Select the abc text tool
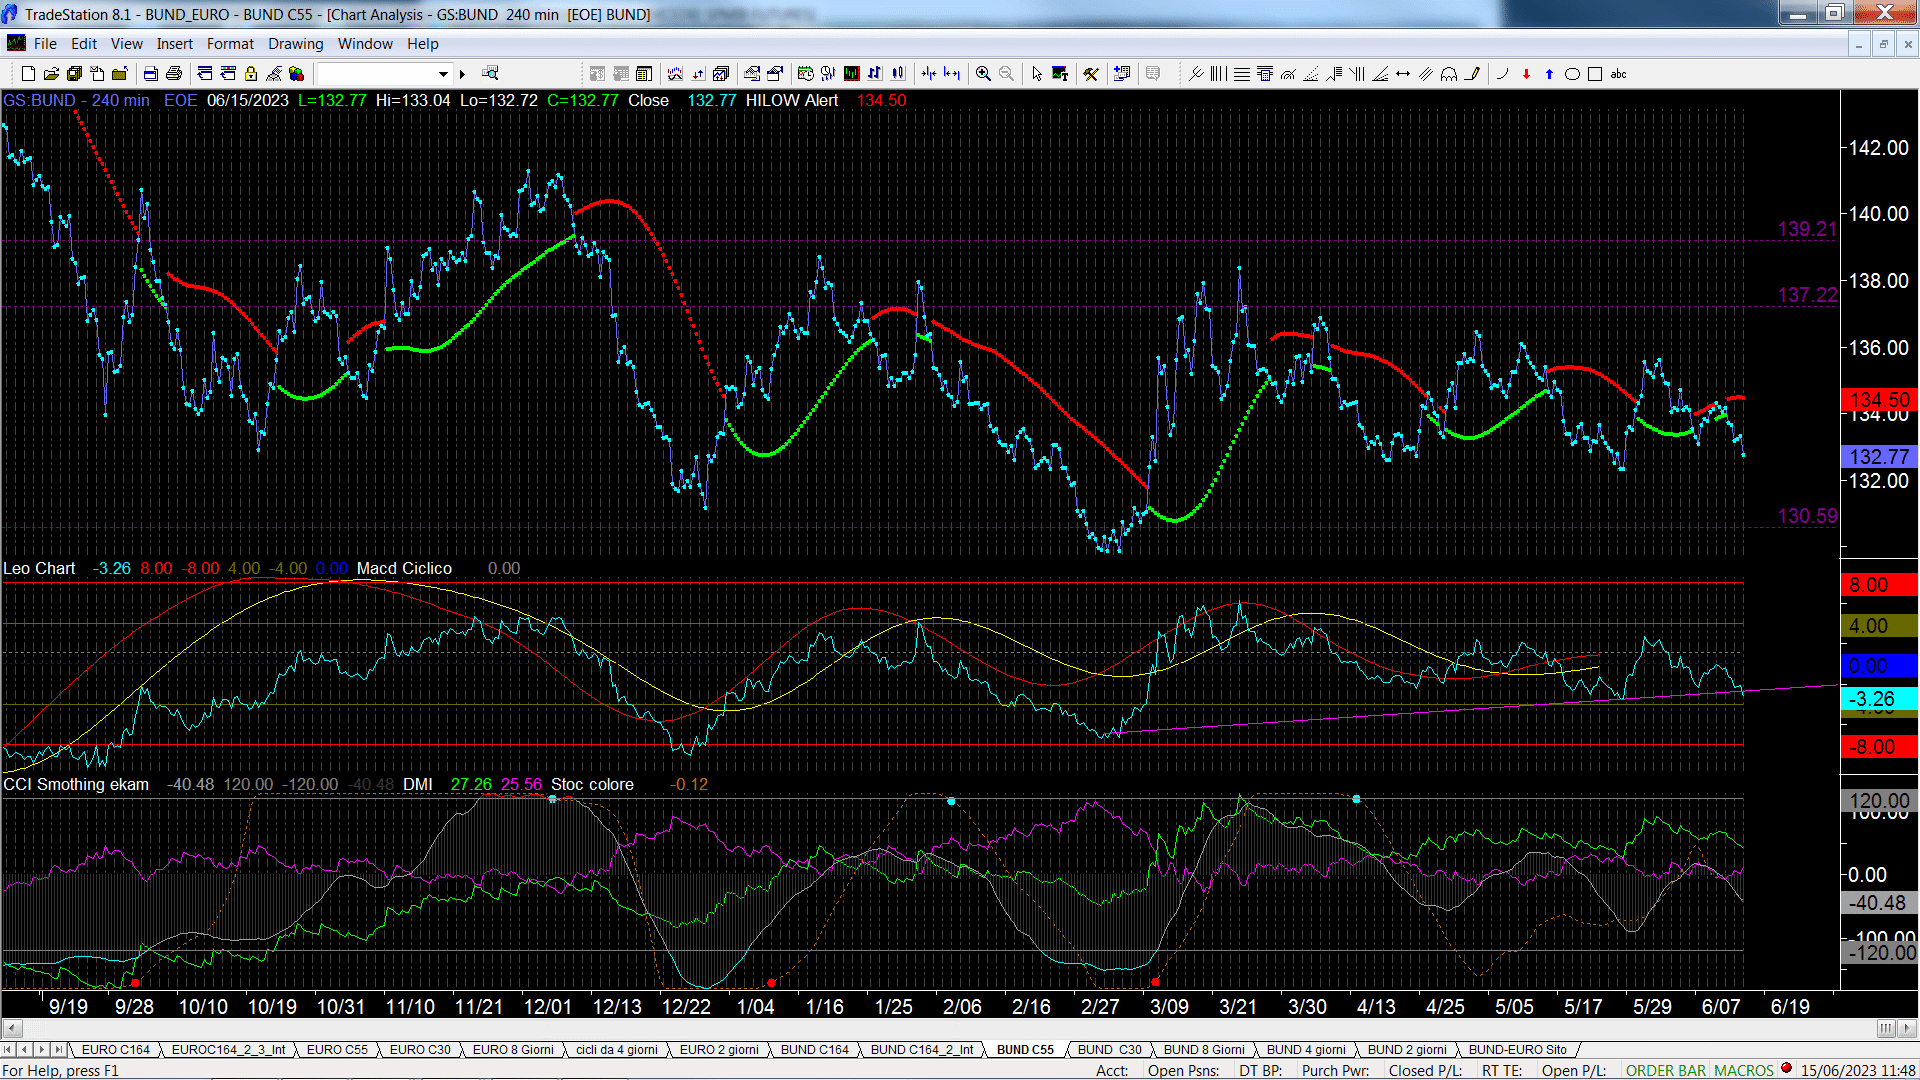 click(x=1618, y=74)
